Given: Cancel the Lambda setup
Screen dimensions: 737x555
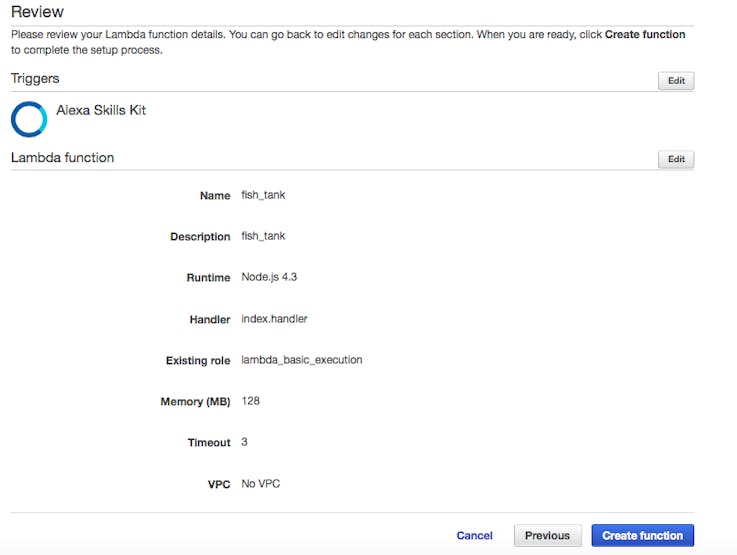Looking at the screenshot, I should [x=474, y=535].
